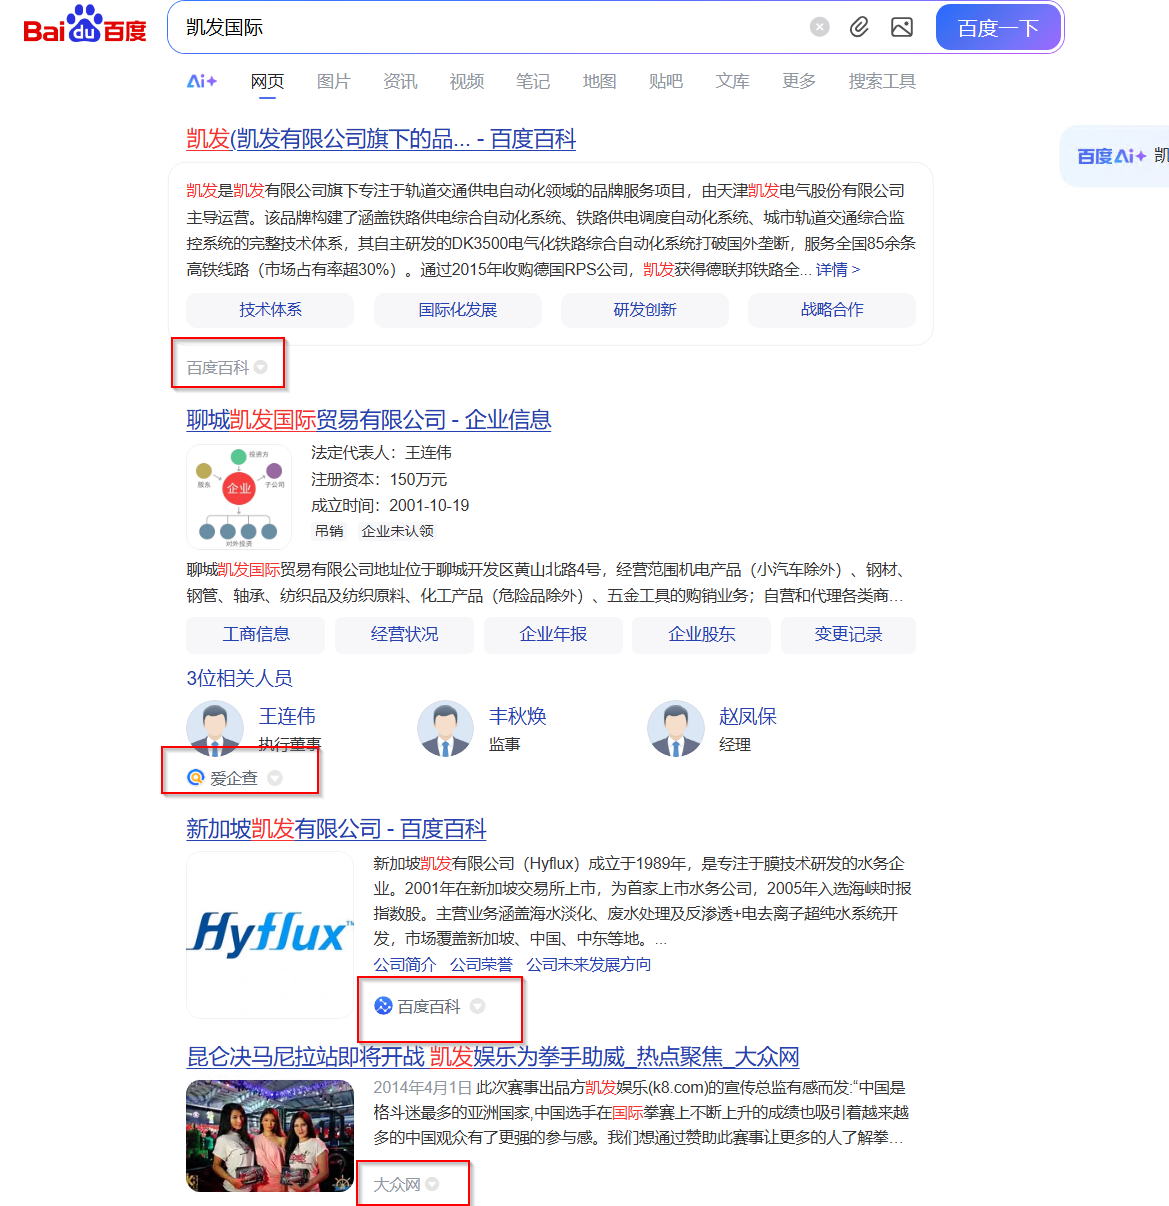Expand dropdown arrow next to 大众网
The width and height of the screenshot is (1169, 1206).
433,1184
